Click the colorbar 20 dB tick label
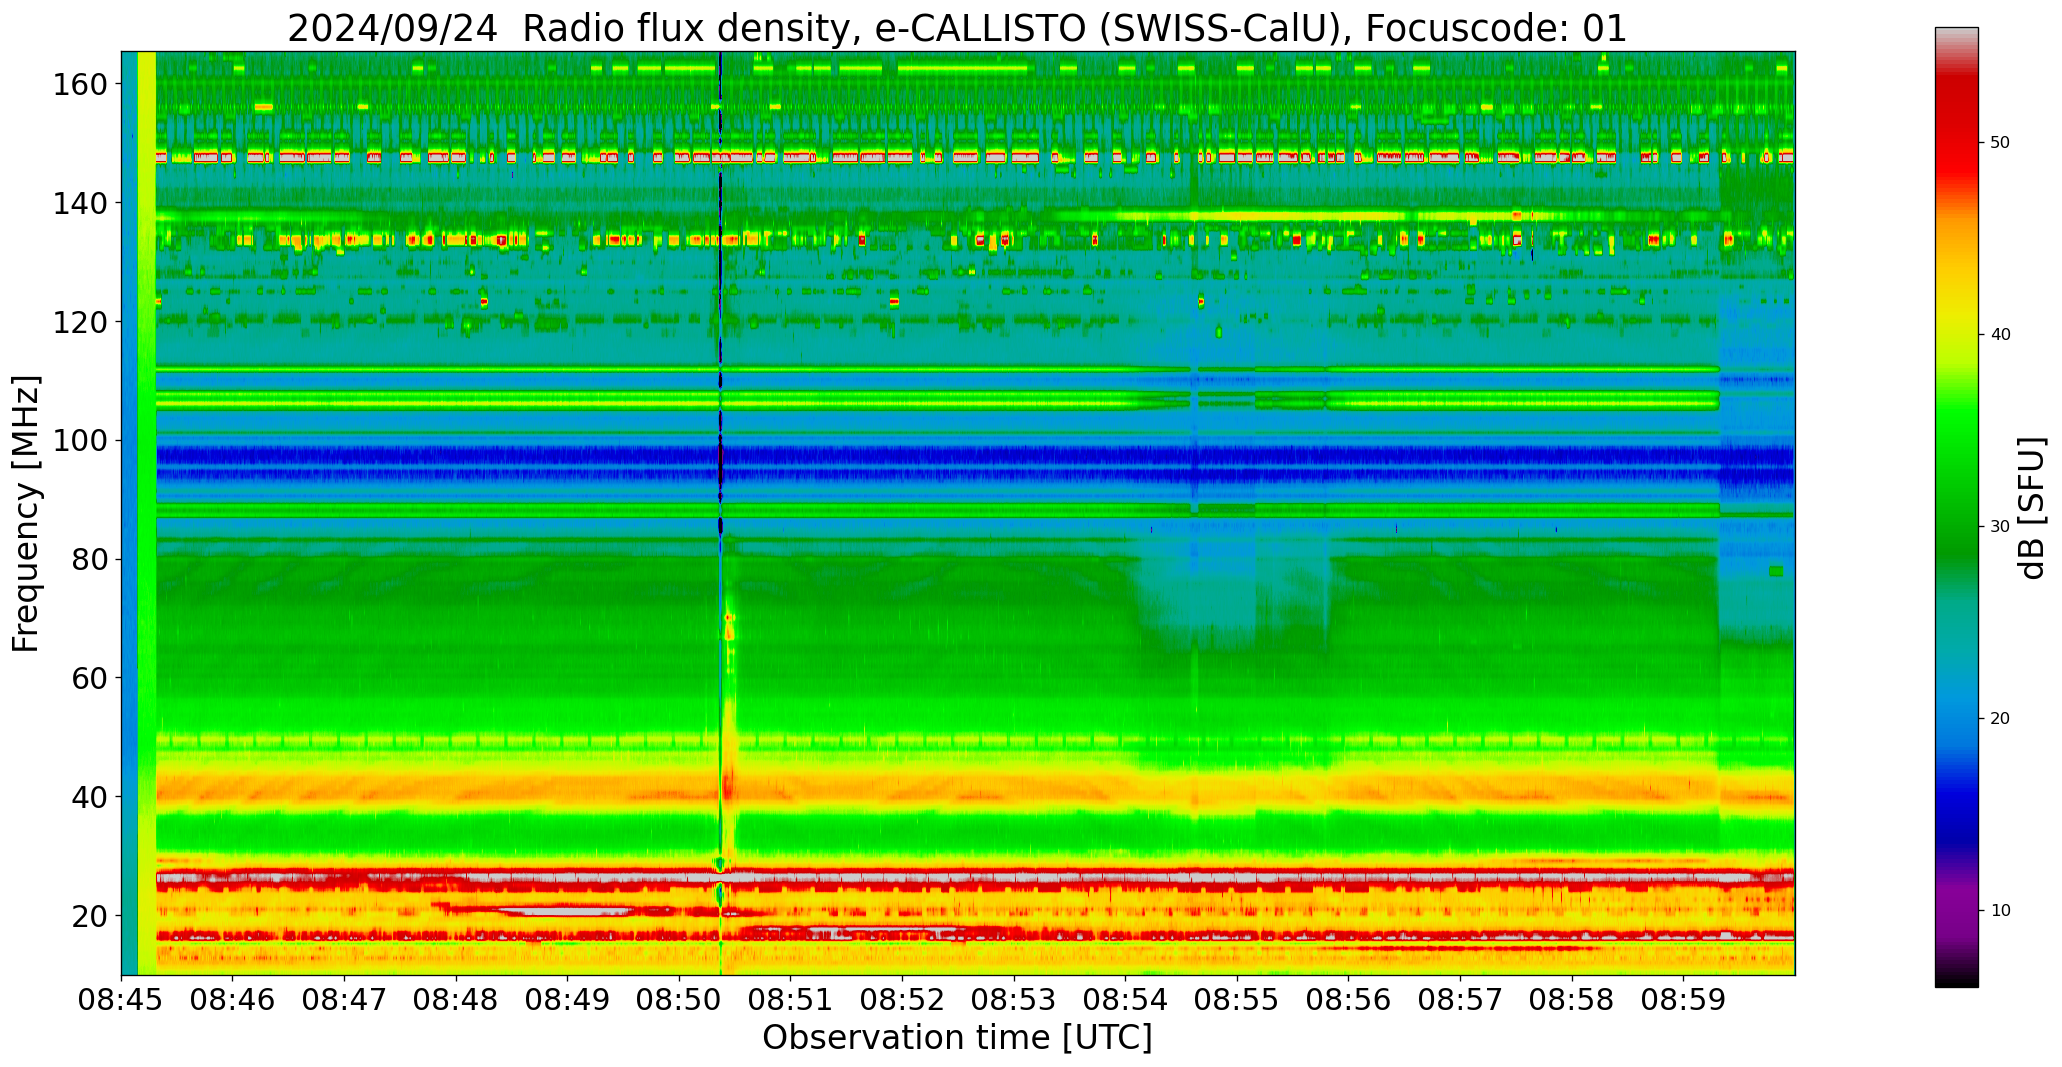This screenshot has height=1067, width=2062. (2000, 719)
